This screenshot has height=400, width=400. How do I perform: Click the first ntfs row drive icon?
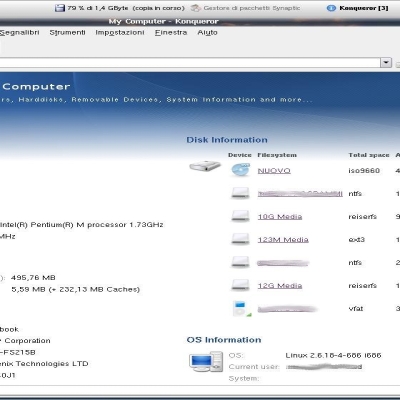(240, 193)
